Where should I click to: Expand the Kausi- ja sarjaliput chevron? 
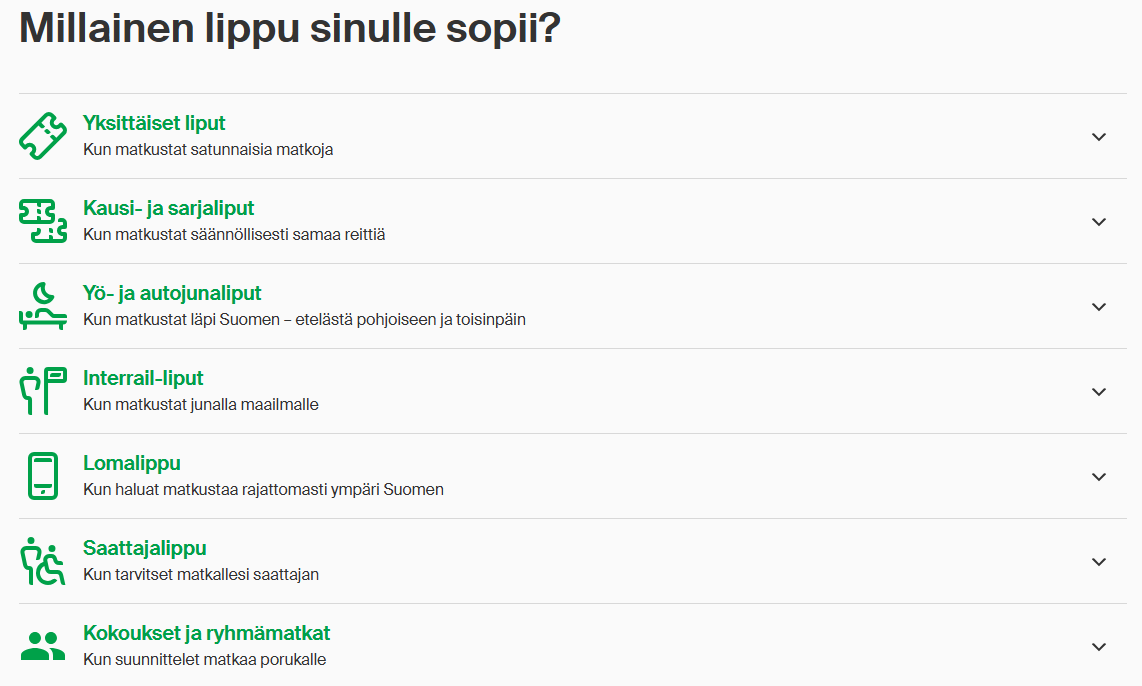[x=1099, y=222]
